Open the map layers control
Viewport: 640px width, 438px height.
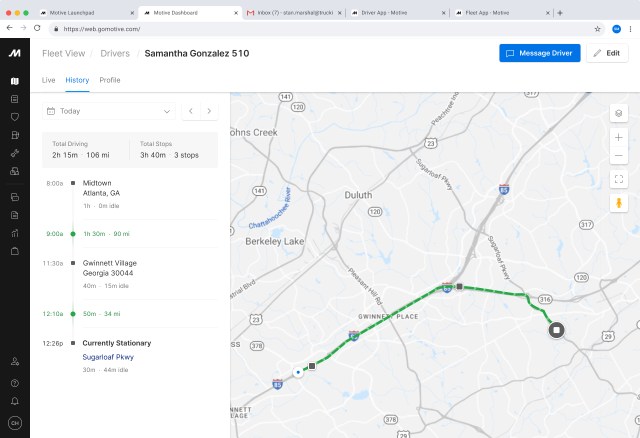click(x=619, y=113)
